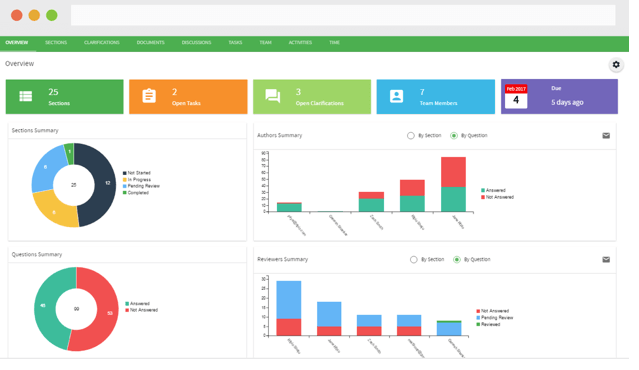Toggle Pending Review legend in Reviewers Summary
639x370 pixels.
(494, 317)
